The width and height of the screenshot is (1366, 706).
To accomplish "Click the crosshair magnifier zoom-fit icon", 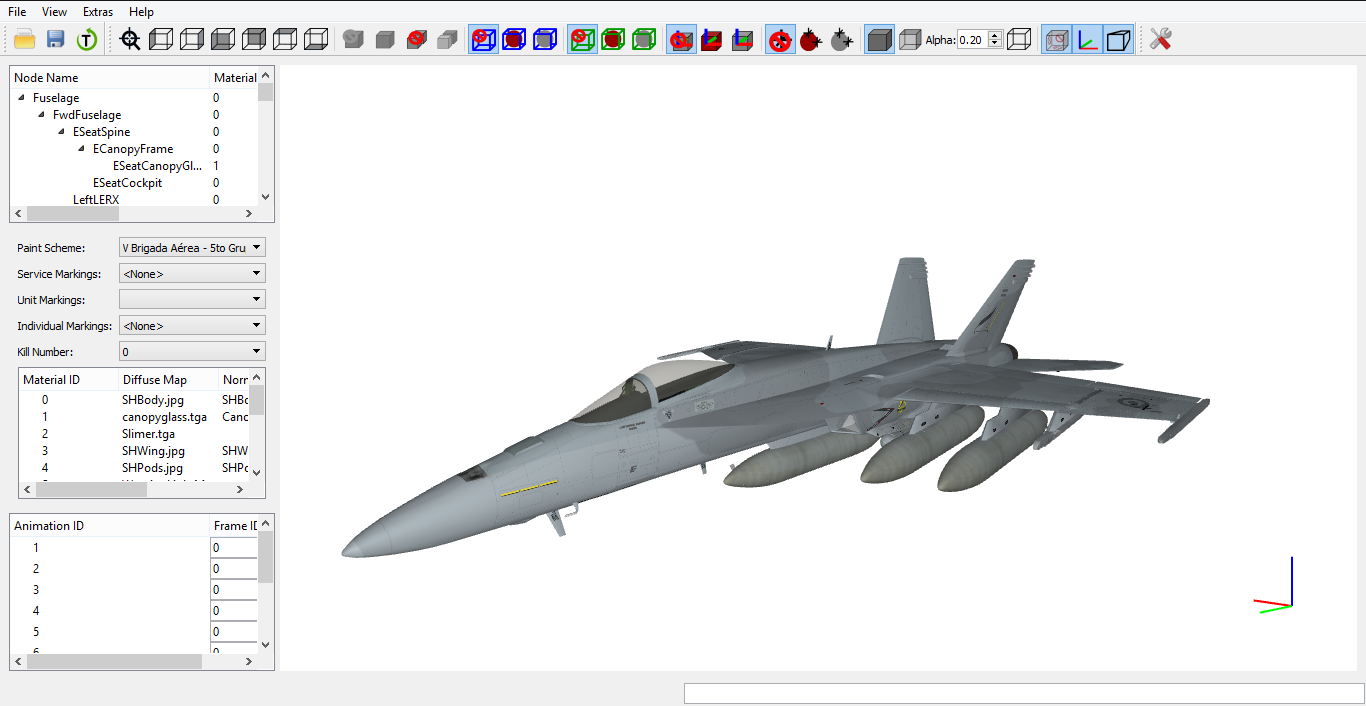I will point(130,40).
